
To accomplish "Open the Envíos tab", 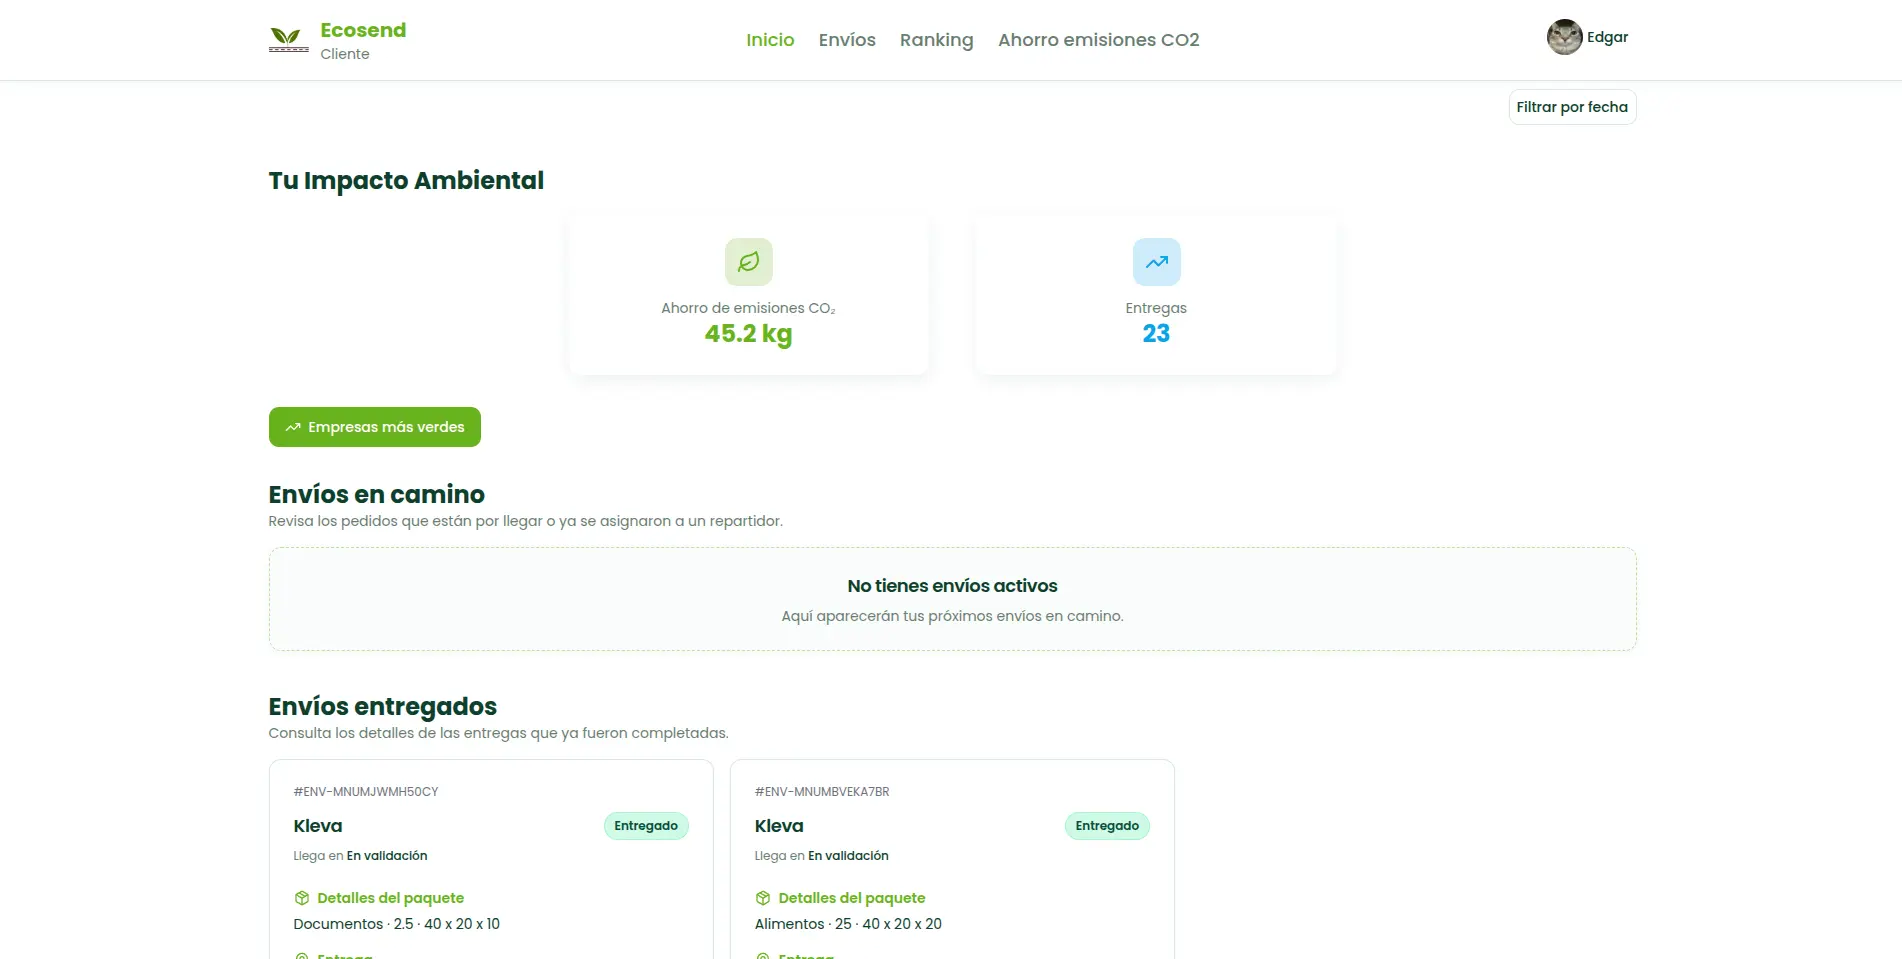I will click(847, 40).
